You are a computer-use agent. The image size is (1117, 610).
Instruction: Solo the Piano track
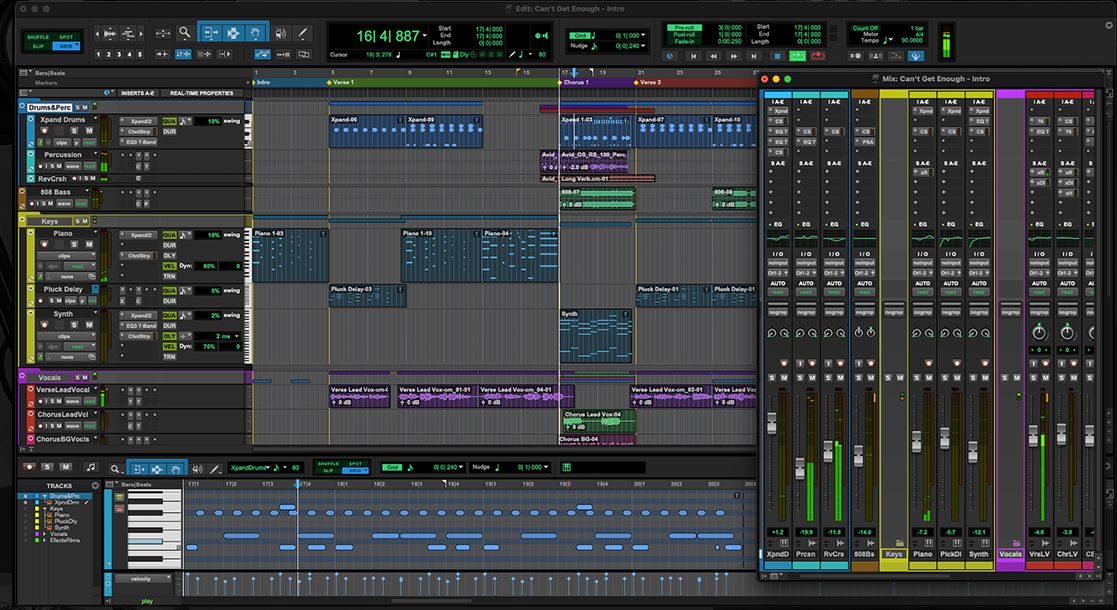click(x=75, y=245)
